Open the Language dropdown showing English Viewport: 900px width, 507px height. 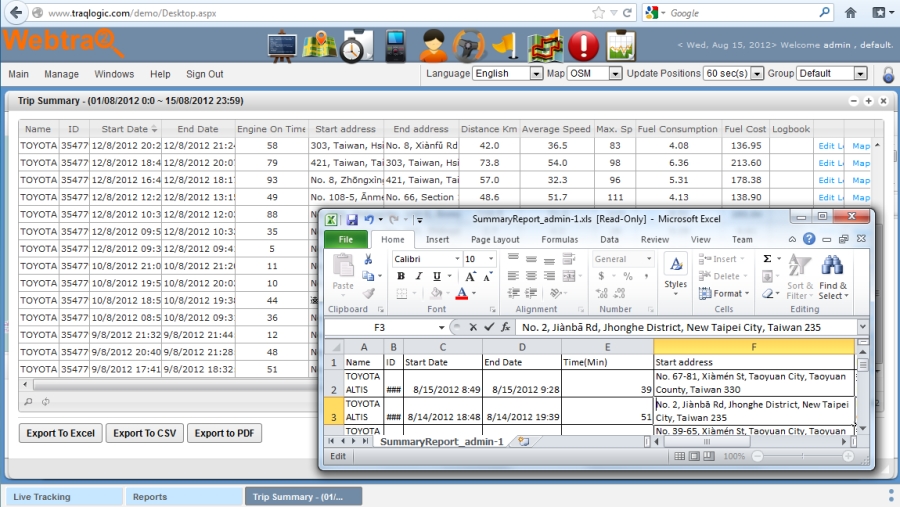[x=507, y=73]
